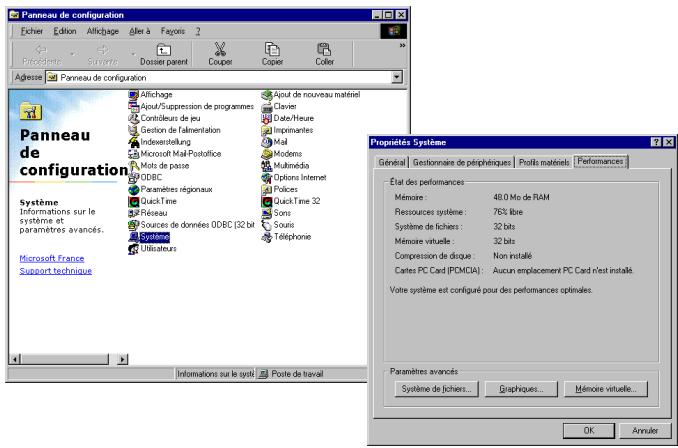Open the Favoris menu
Image resolution: width=678 pixels, height=448 pixels.
pyautogui.click(x=173, y=31)
